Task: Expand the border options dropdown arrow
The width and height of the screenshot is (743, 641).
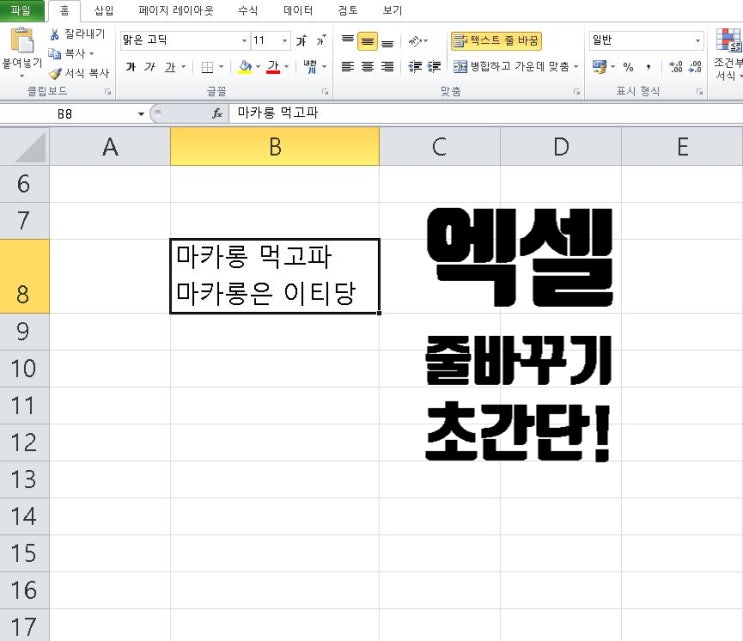Action: pos(221,67)
